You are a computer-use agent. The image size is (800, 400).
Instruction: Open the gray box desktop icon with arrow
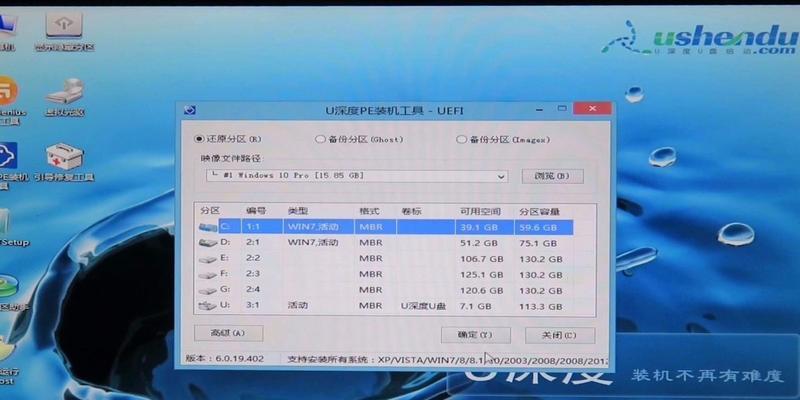click(64, 25)
